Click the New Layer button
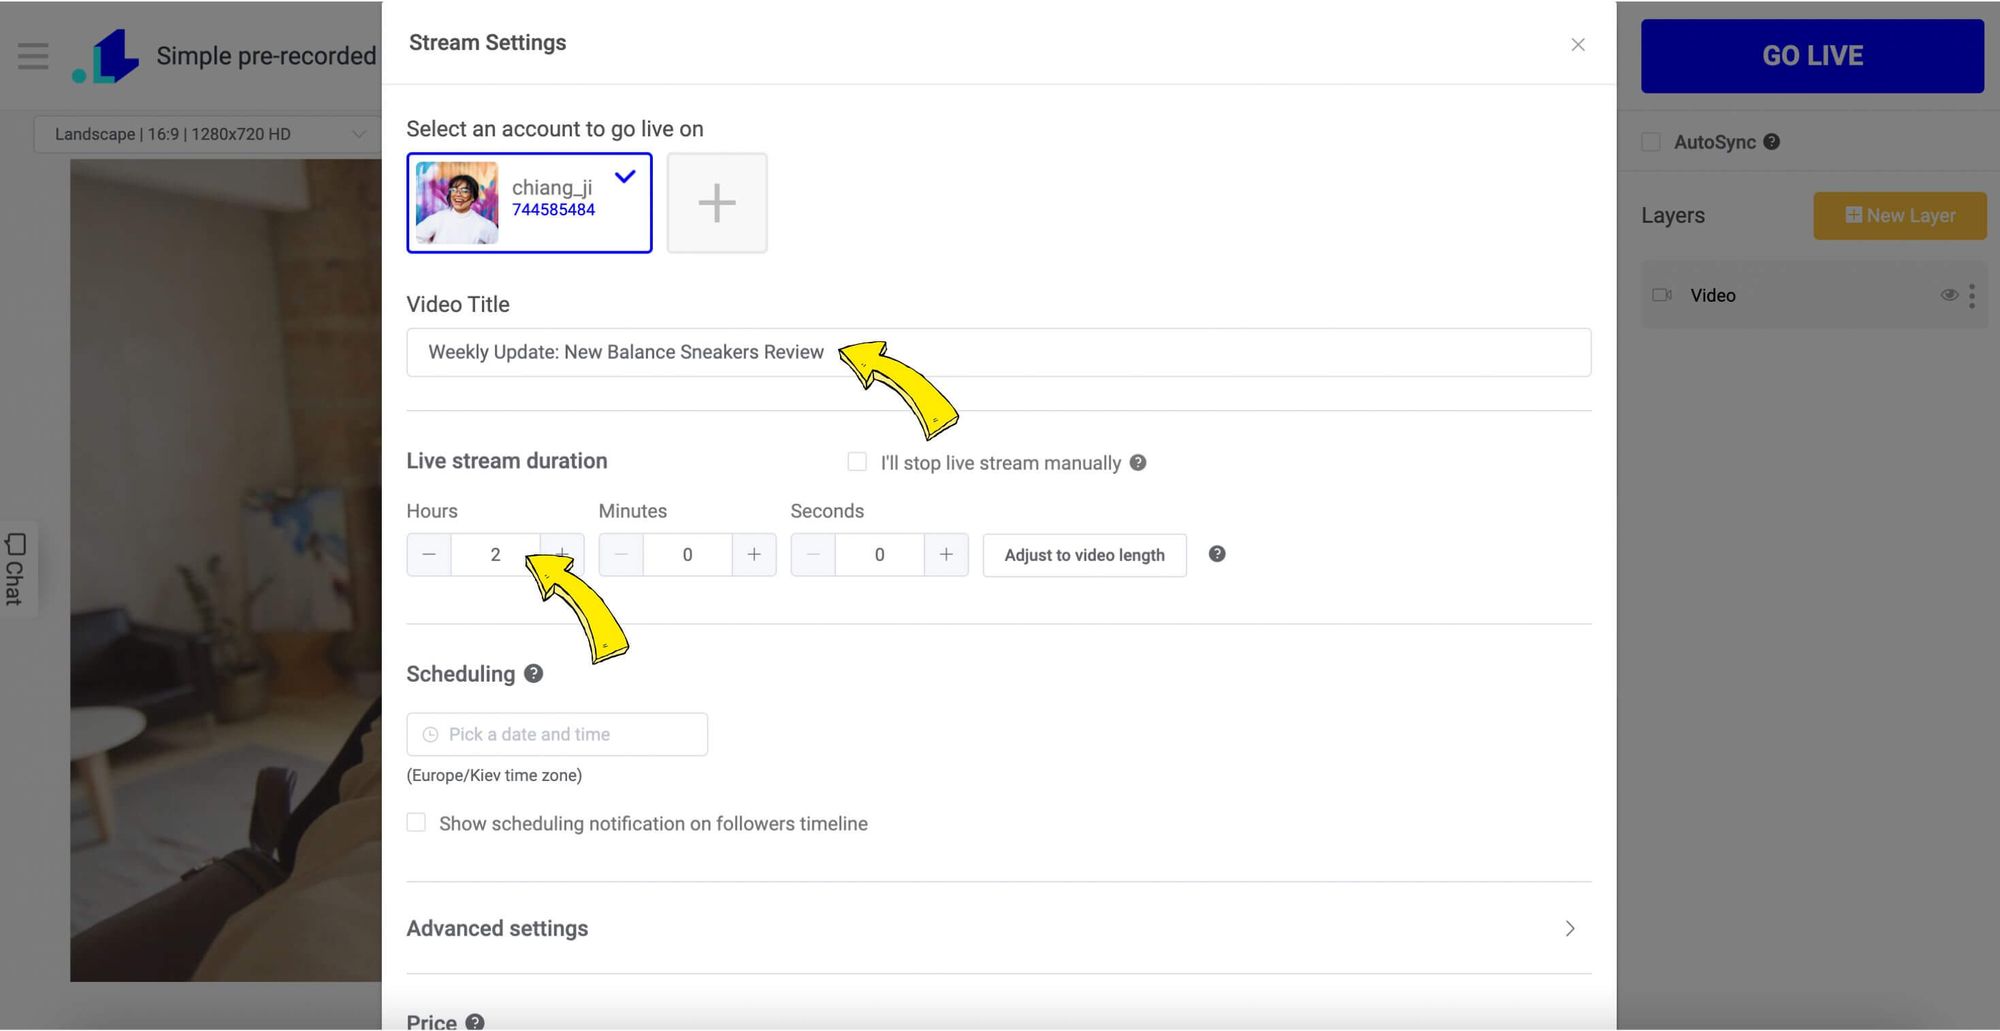This screenshot has width=2000, height=1031. click(1899, 215)
